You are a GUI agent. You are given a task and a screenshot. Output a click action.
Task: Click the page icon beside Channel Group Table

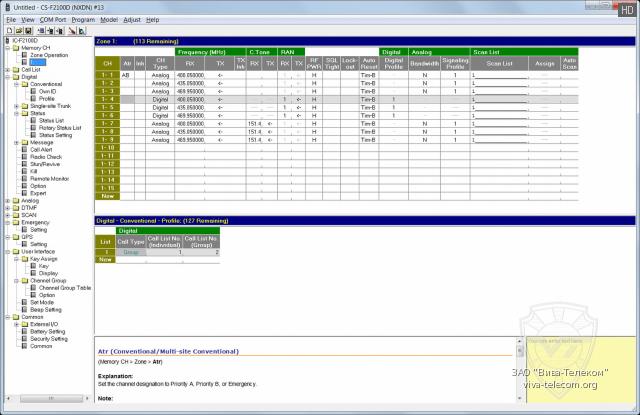point(33,288)
